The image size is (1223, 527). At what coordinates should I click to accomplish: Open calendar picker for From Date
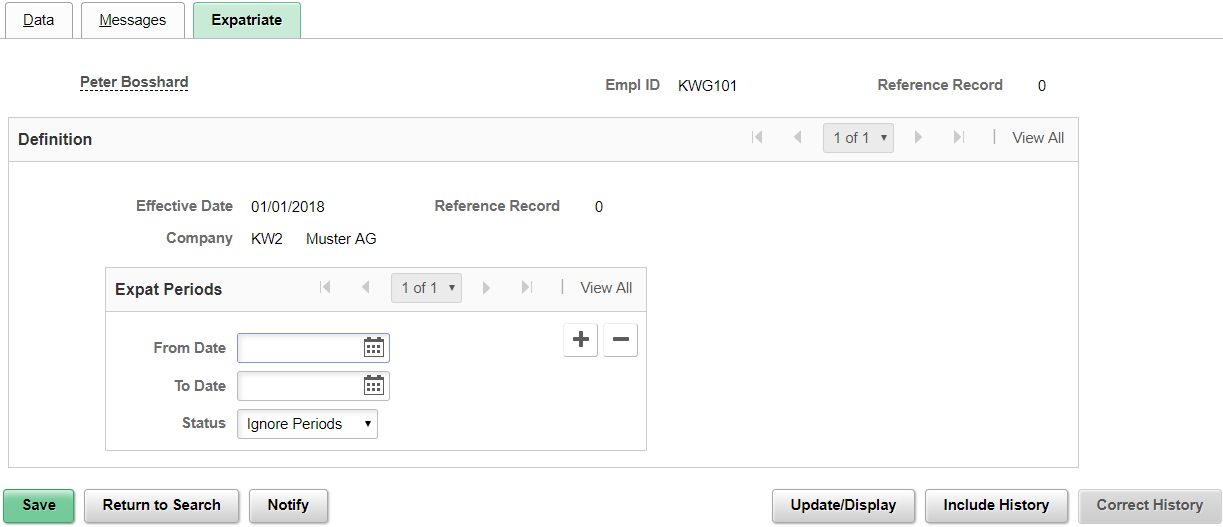coord(374,348)
